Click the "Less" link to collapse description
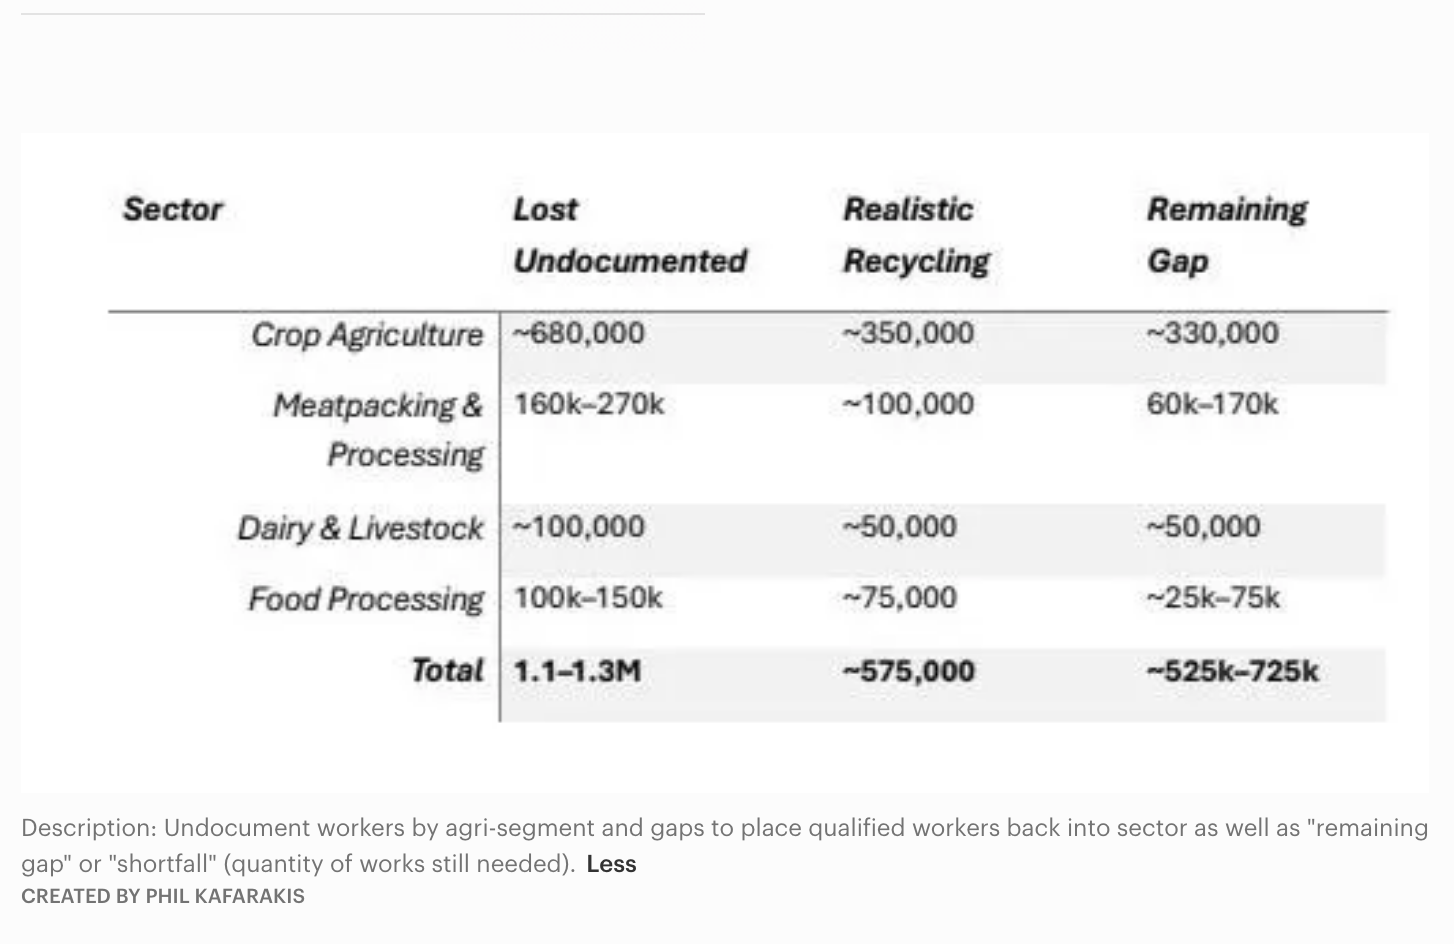Screen dimensions: 1454x944 coord(611,864)
